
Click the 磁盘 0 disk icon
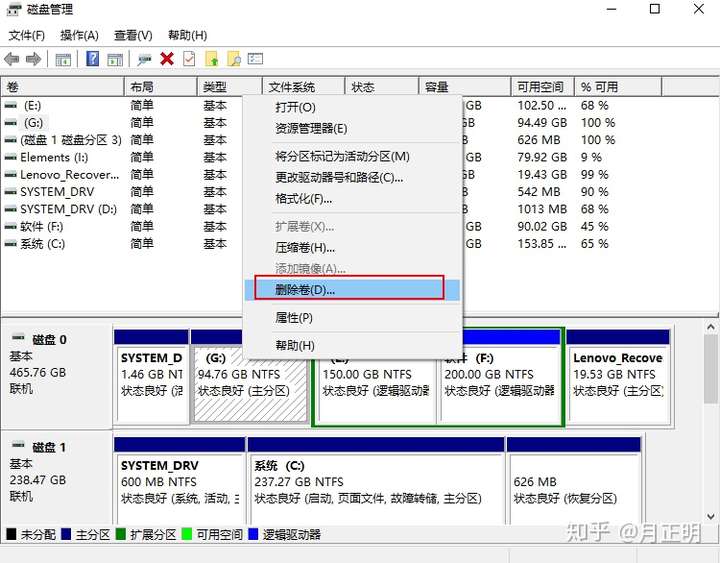pyautogui.click(x=18, y=338)
